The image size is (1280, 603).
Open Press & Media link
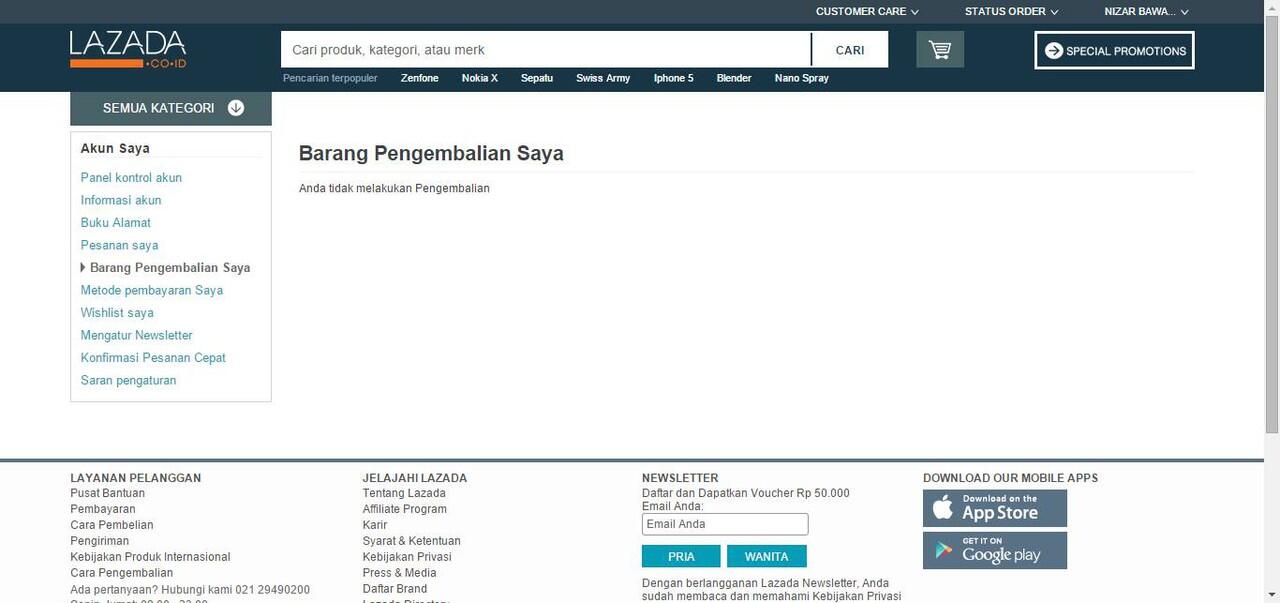400,573
